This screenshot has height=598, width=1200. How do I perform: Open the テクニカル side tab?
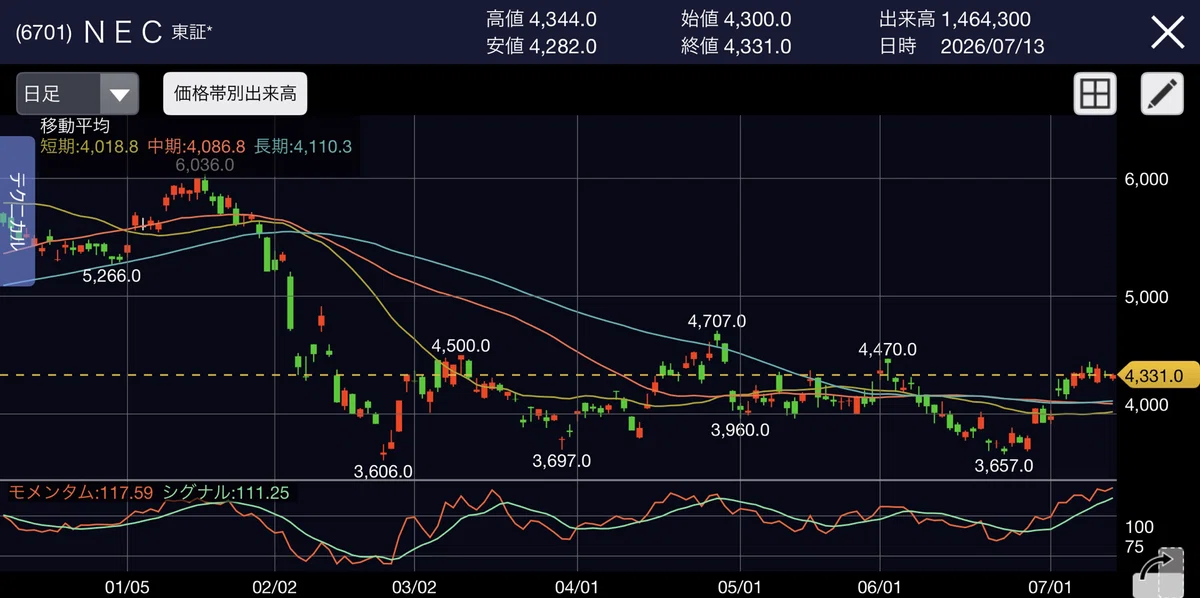(x=17, y=211)
